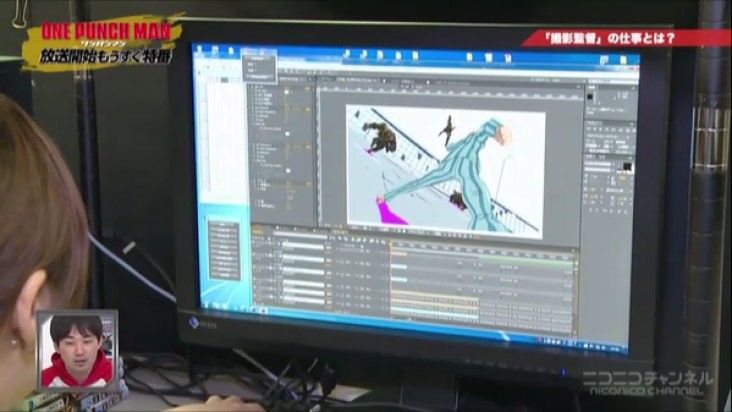Click the small gray gadget list on the desktop
This screenshot has height=412, width=732.
click(x=224, y=251)
